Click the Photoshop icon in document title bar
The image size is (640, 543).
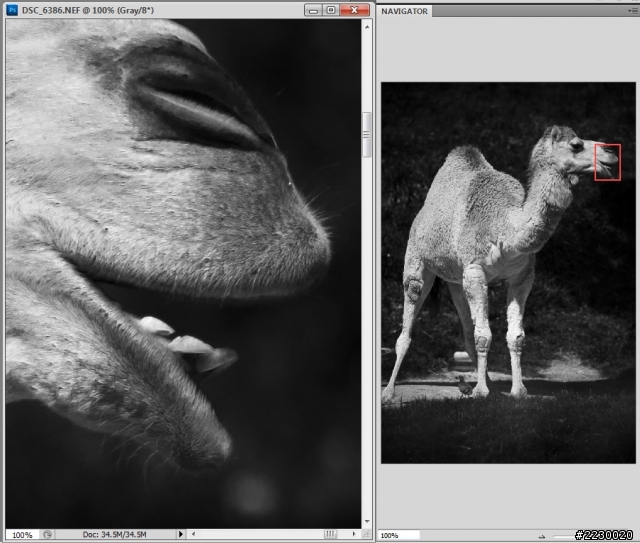click(x=12, y=10)
